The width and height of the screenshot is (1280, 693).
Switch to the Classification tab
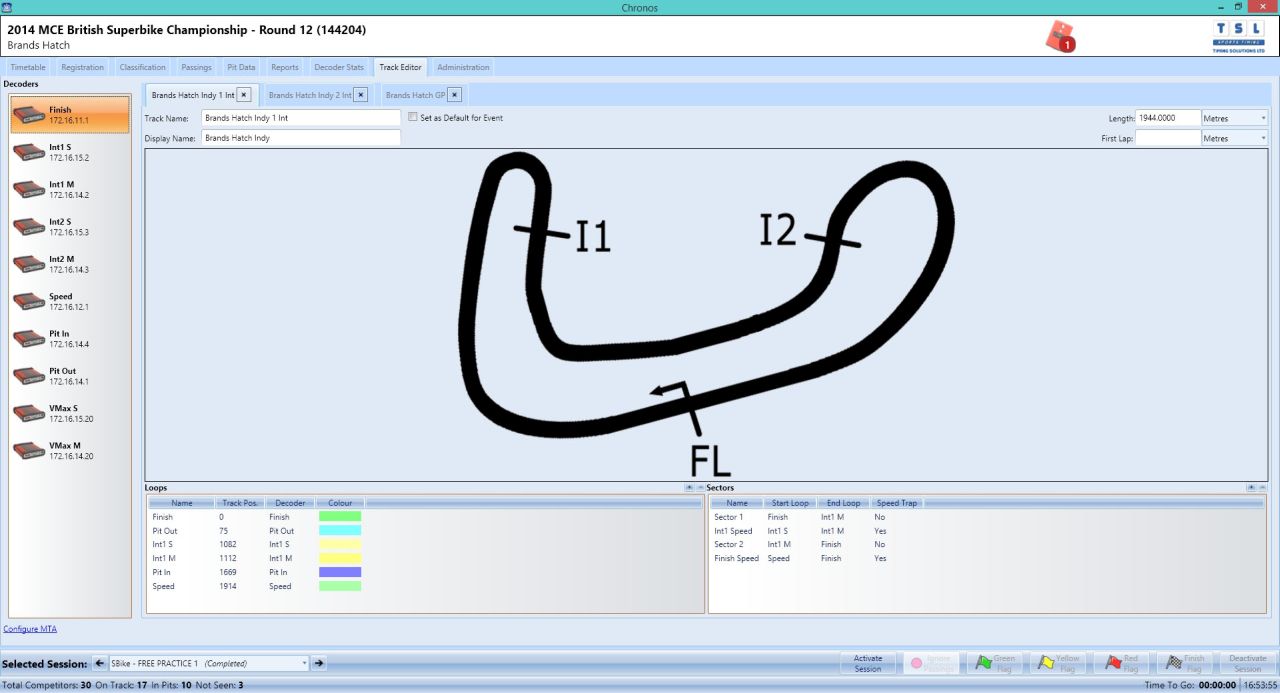coord(142,67)
